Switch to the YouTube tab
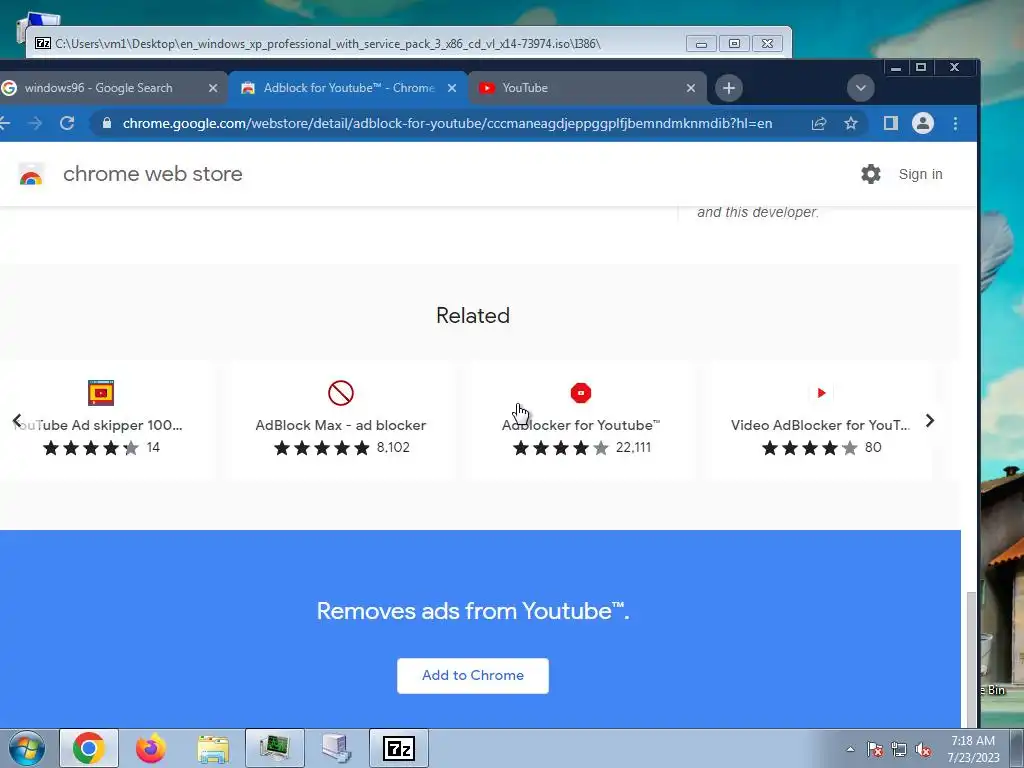1024x768 pixels. 588,88
